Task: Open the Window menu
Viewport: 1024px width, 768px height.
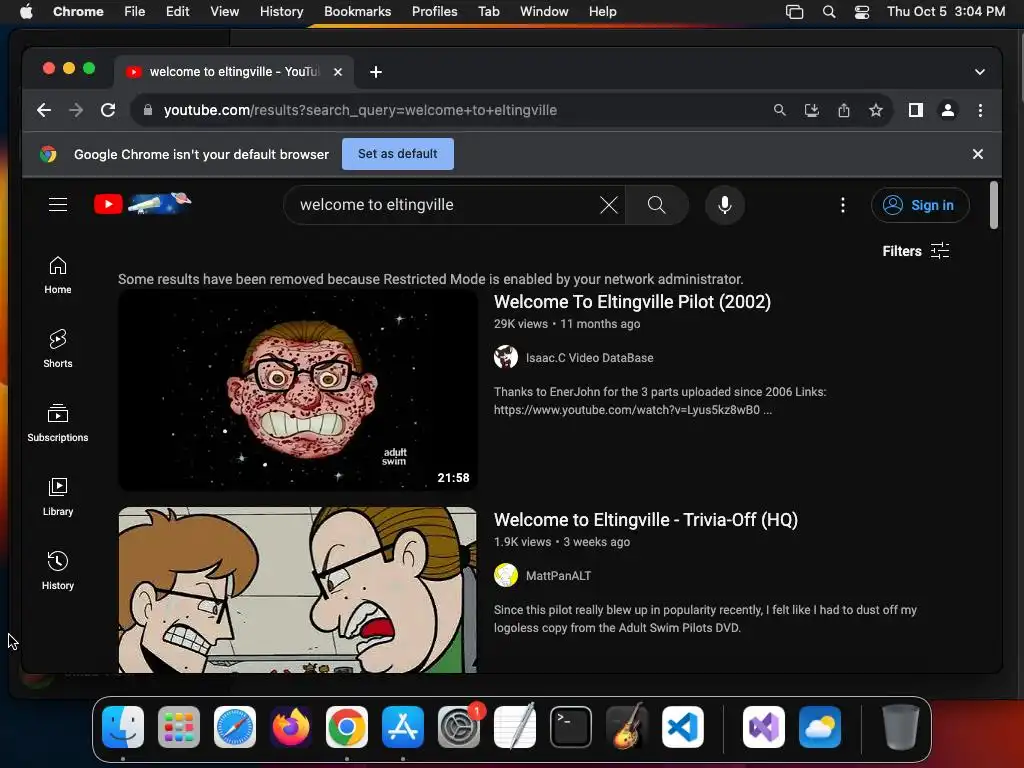Action: (x=544, y=12)
